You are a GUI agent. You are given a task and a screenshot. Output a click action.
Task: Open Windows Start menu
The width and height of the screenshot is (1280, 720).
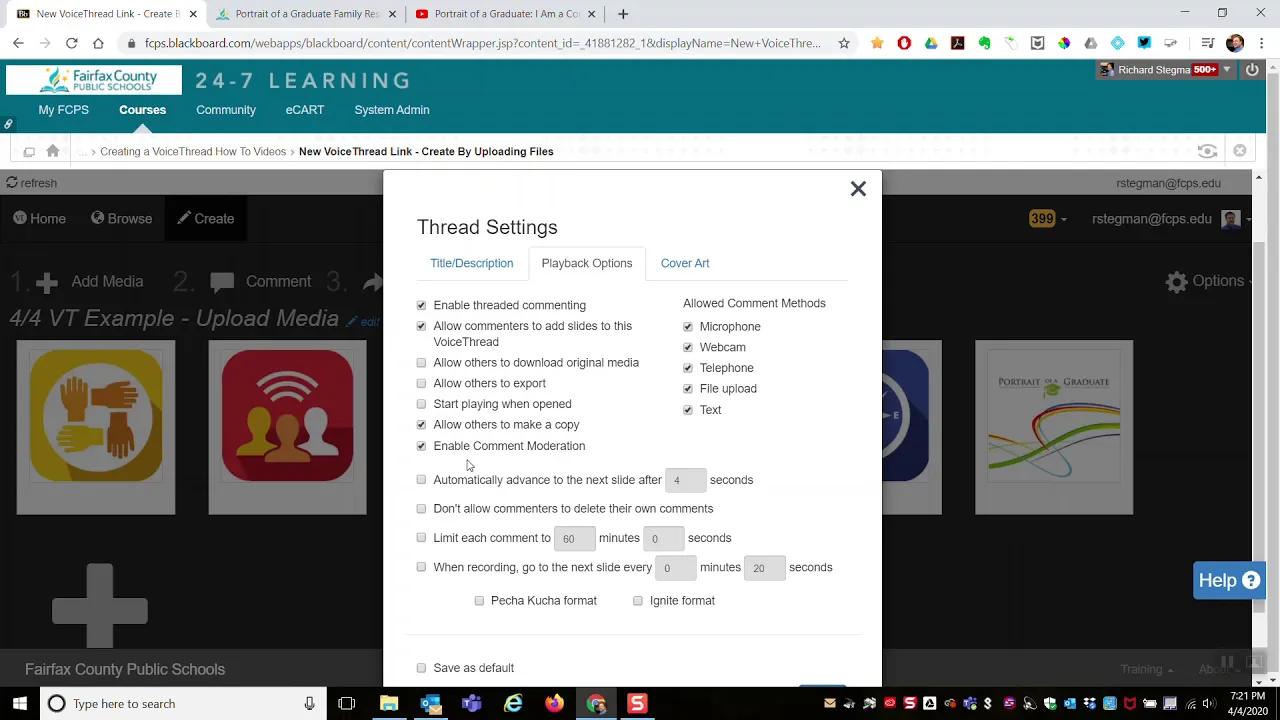[20, 704]
